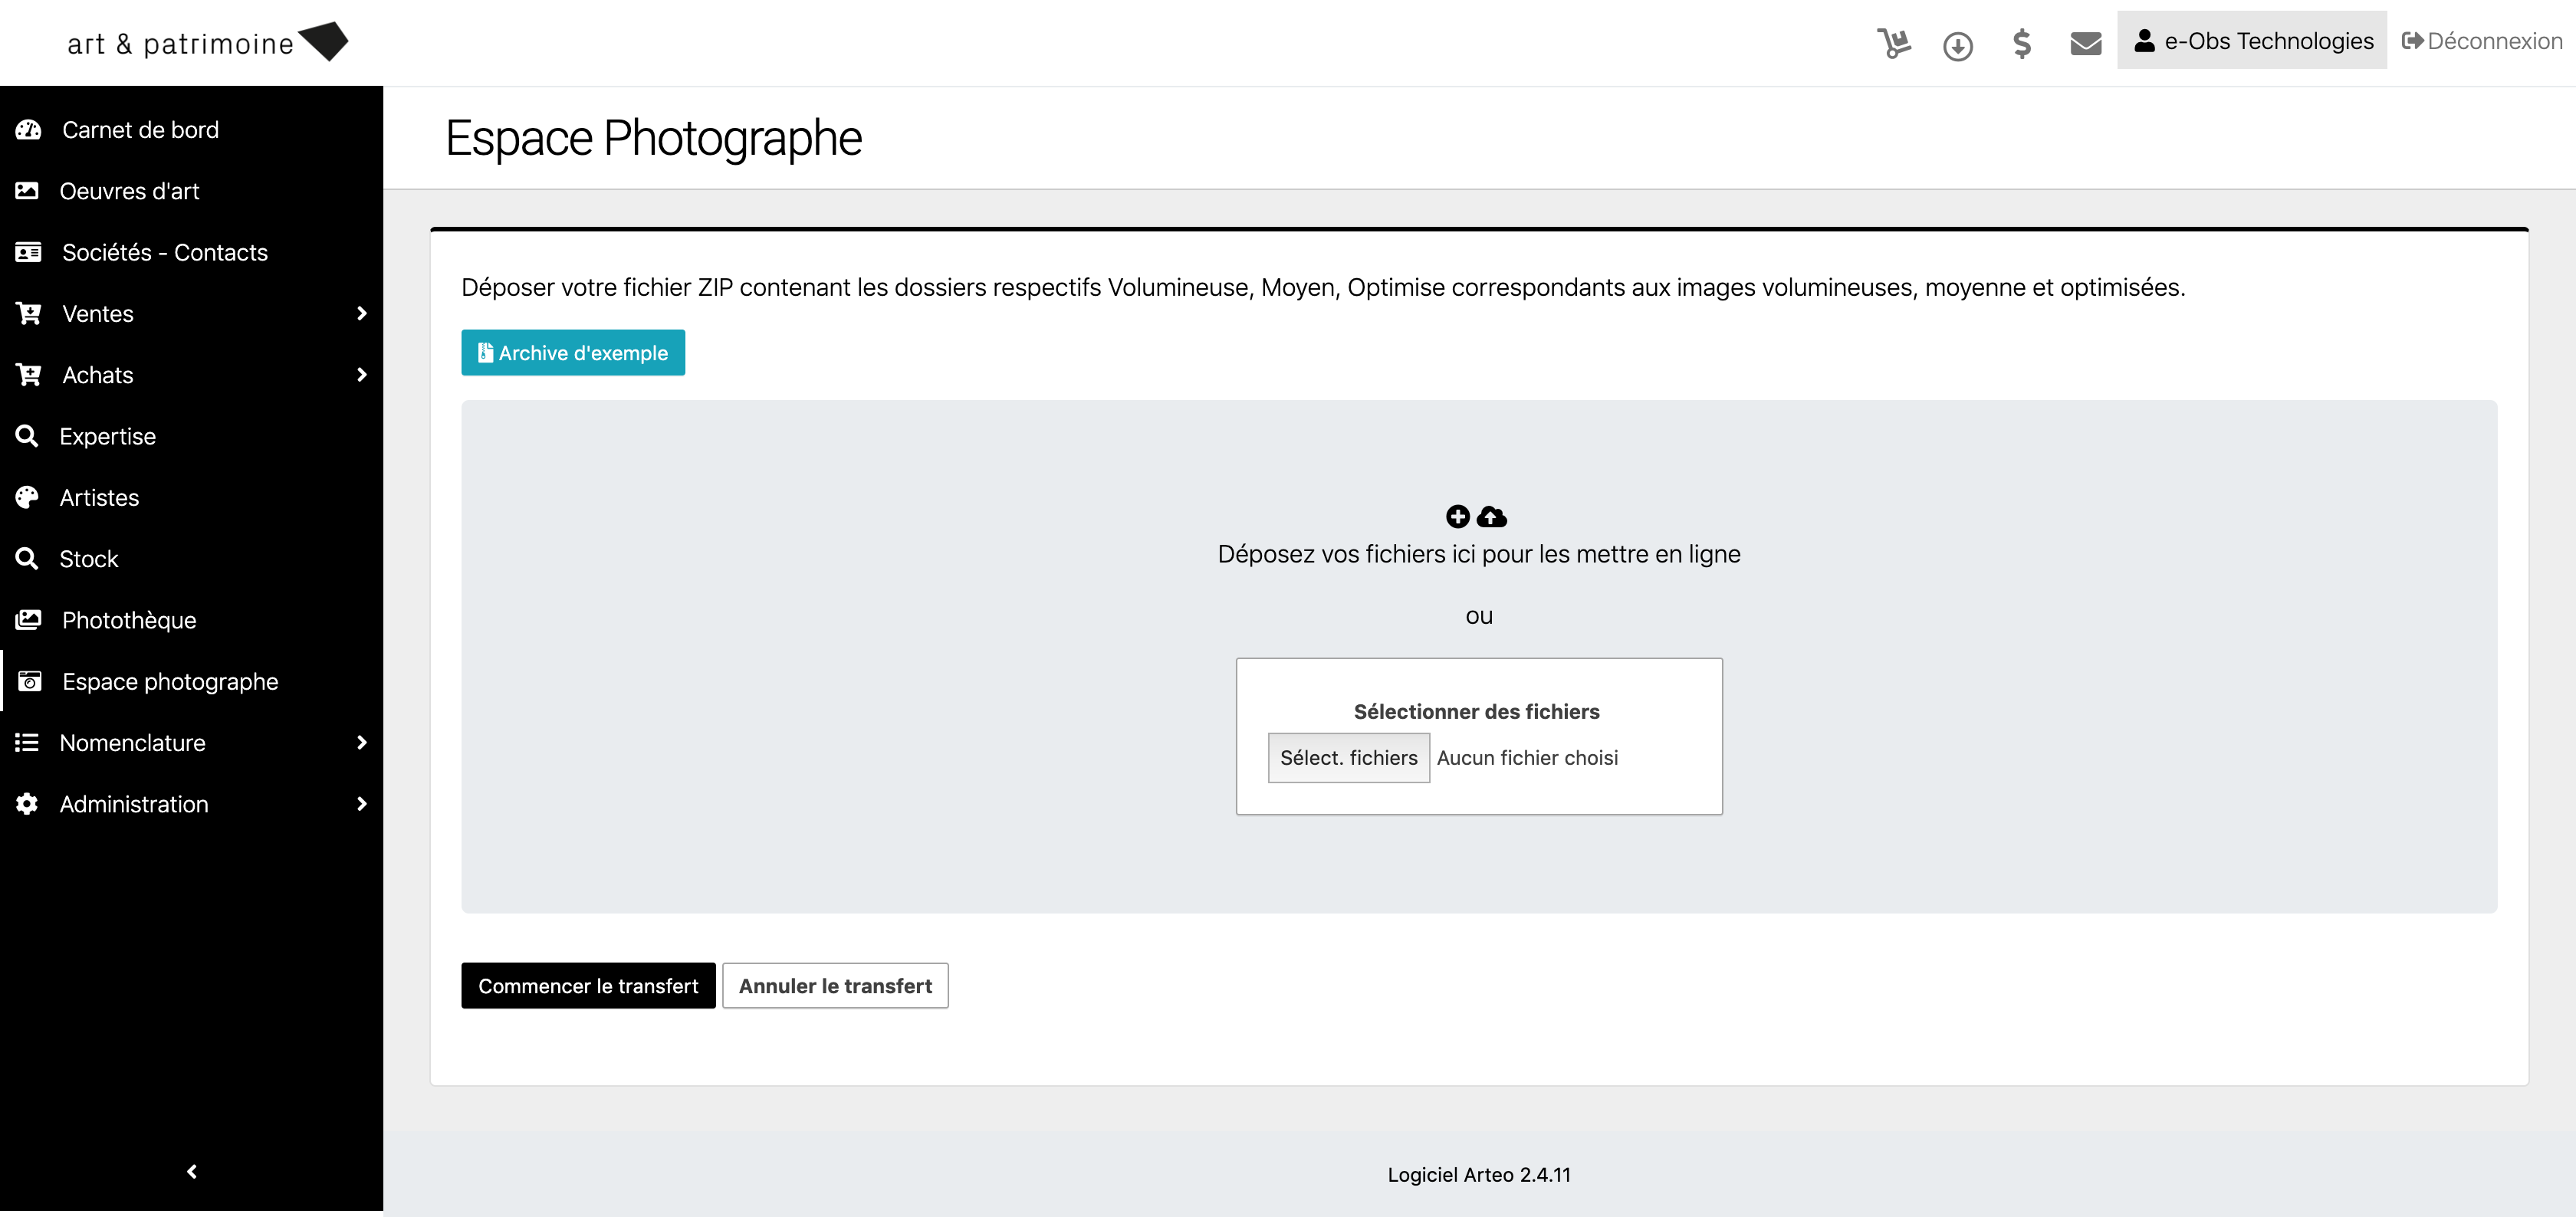Click the 'Sélectionner des fichiers' label
This screenshot has width=2576, height=1217.
[x=1476, y=711]
